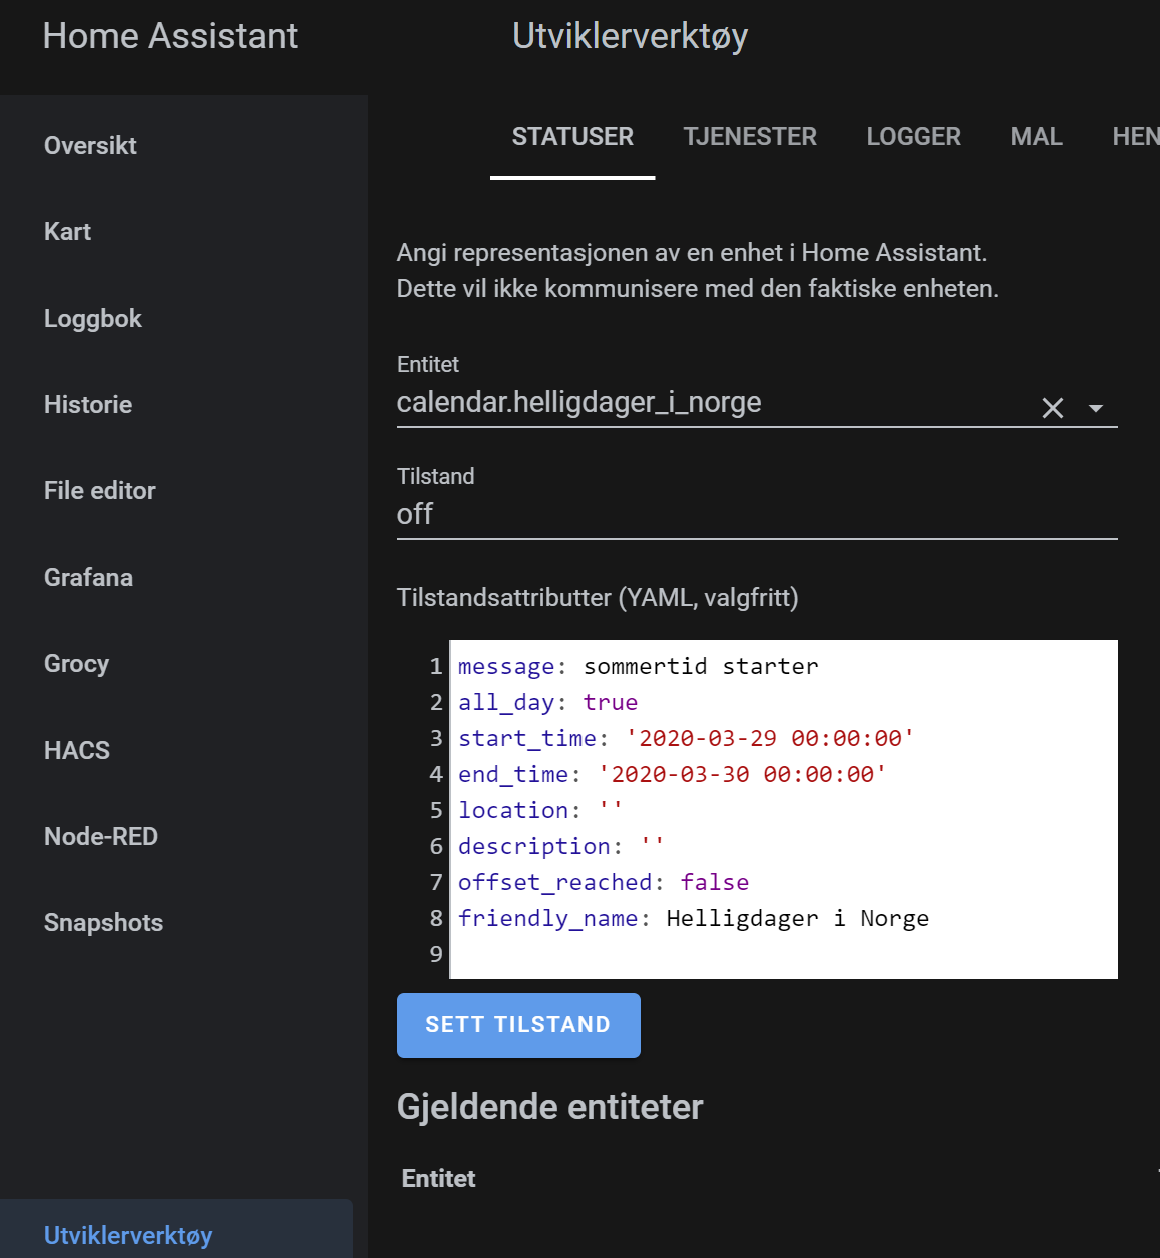
Task: Select Utviklerverktøy in the sidebar
Action: tap(127, 1236)
